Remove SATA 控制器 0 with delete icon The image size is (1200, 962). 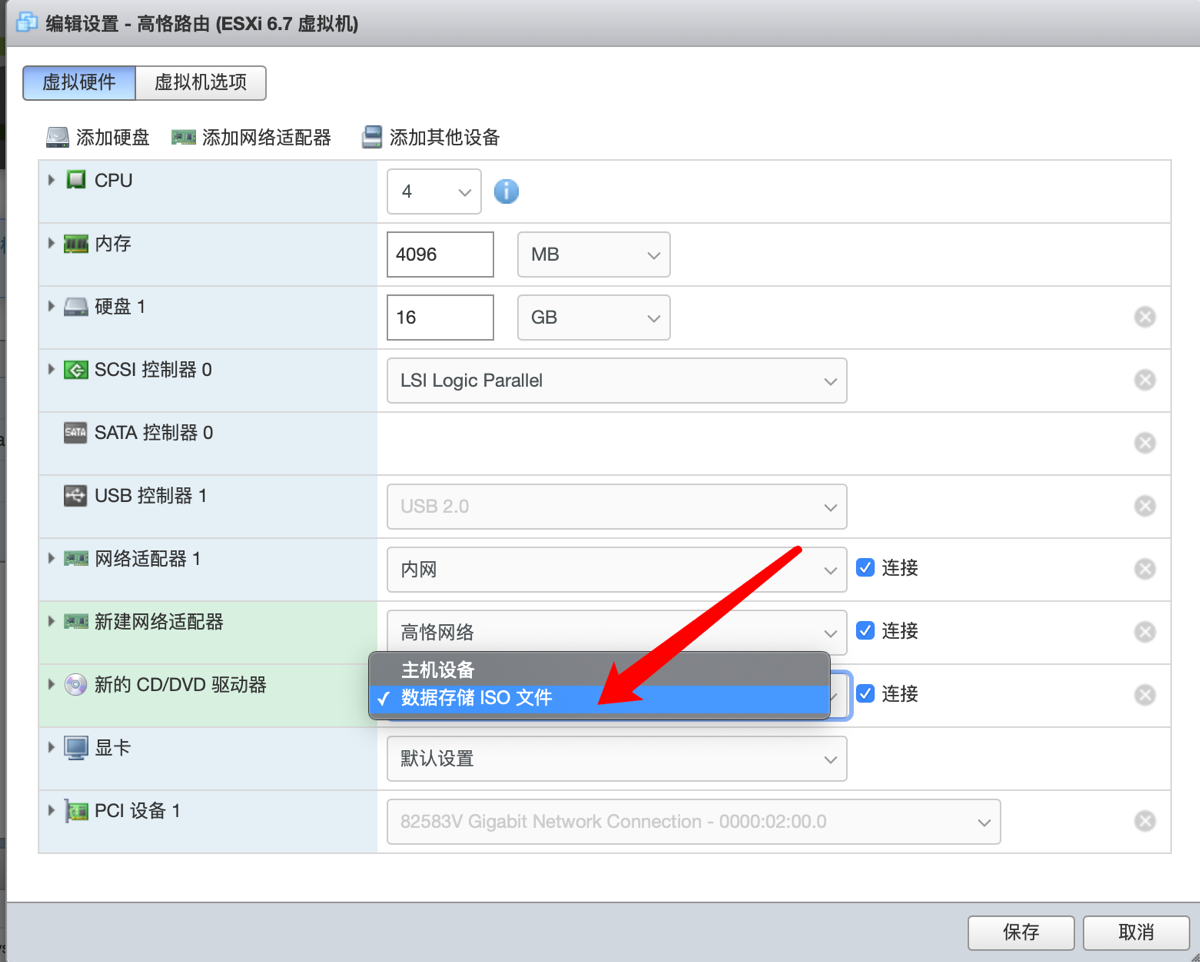pos(1145,443)
